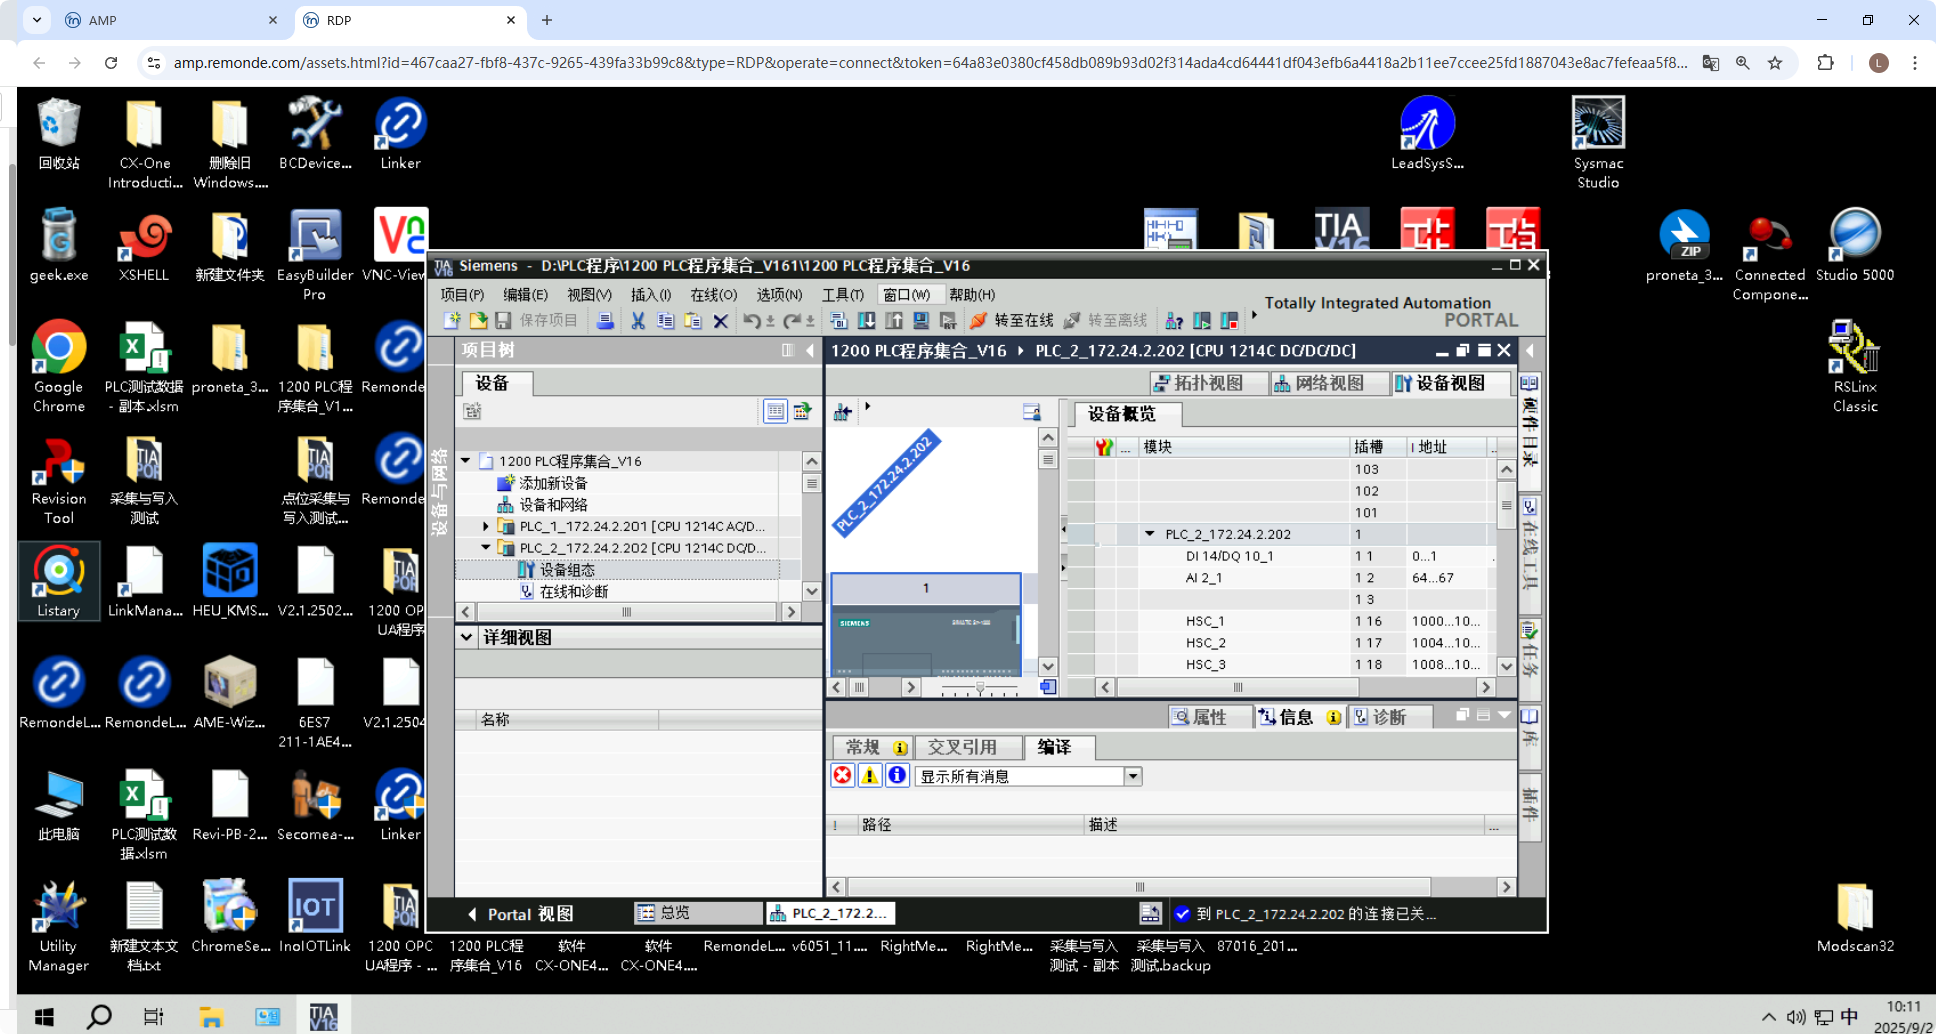Image resolution: width=1936 pixels, height=1034 pixels.
Task: Click the Download to device toolbar icon
Action: 867,321
